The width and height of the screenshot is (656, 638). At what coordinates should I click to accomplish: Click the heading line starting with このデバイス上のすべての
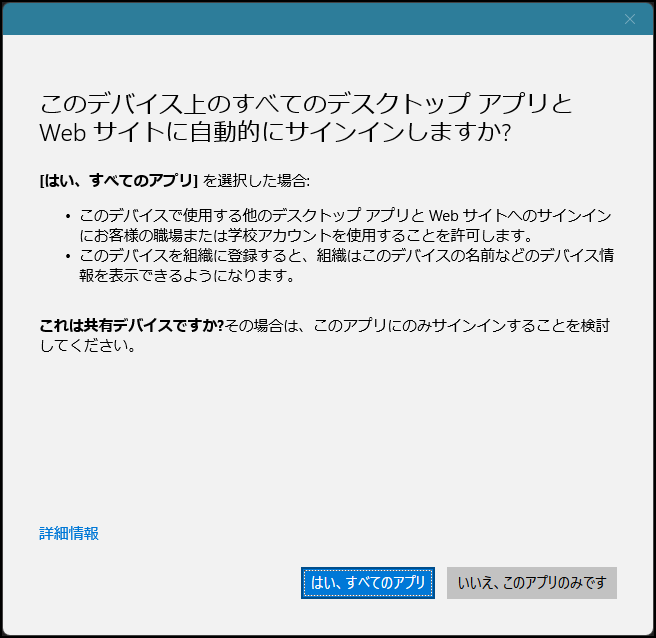305,103
